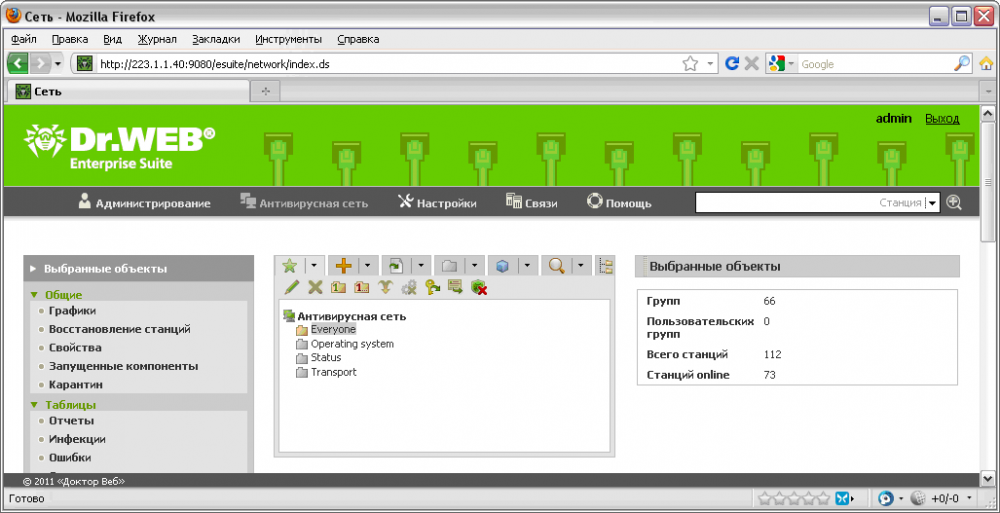Click the export document icon
Image resolution: width=1000 pixels, height=513 pixels.
point(397,266)
